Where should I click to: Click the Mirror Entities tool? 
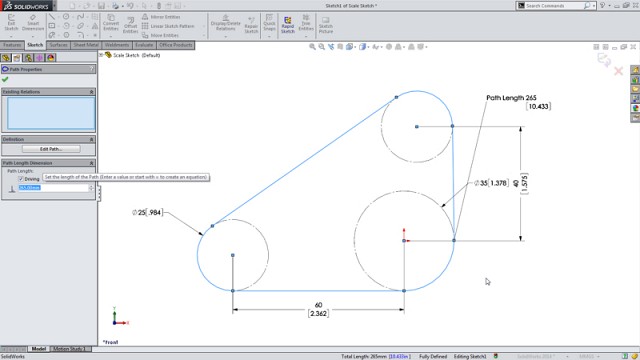[161, 17]
